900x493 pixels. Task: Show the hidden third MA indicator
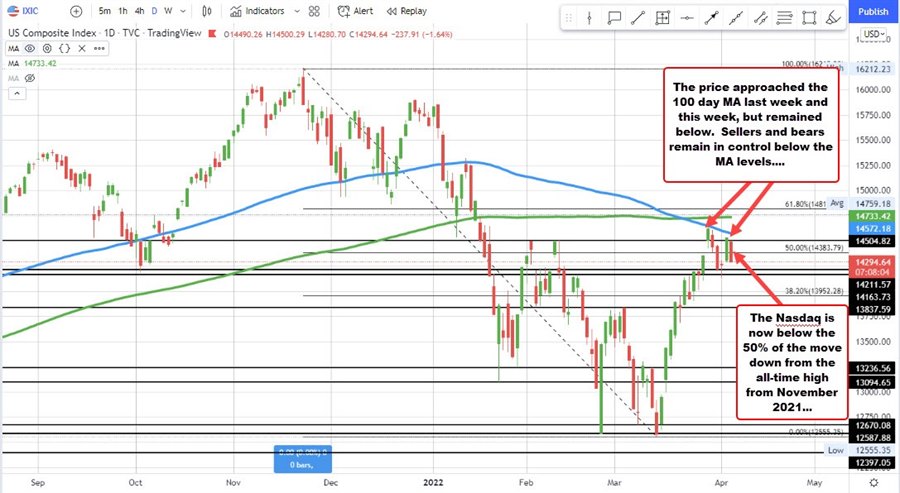click(x=30, y=78)
